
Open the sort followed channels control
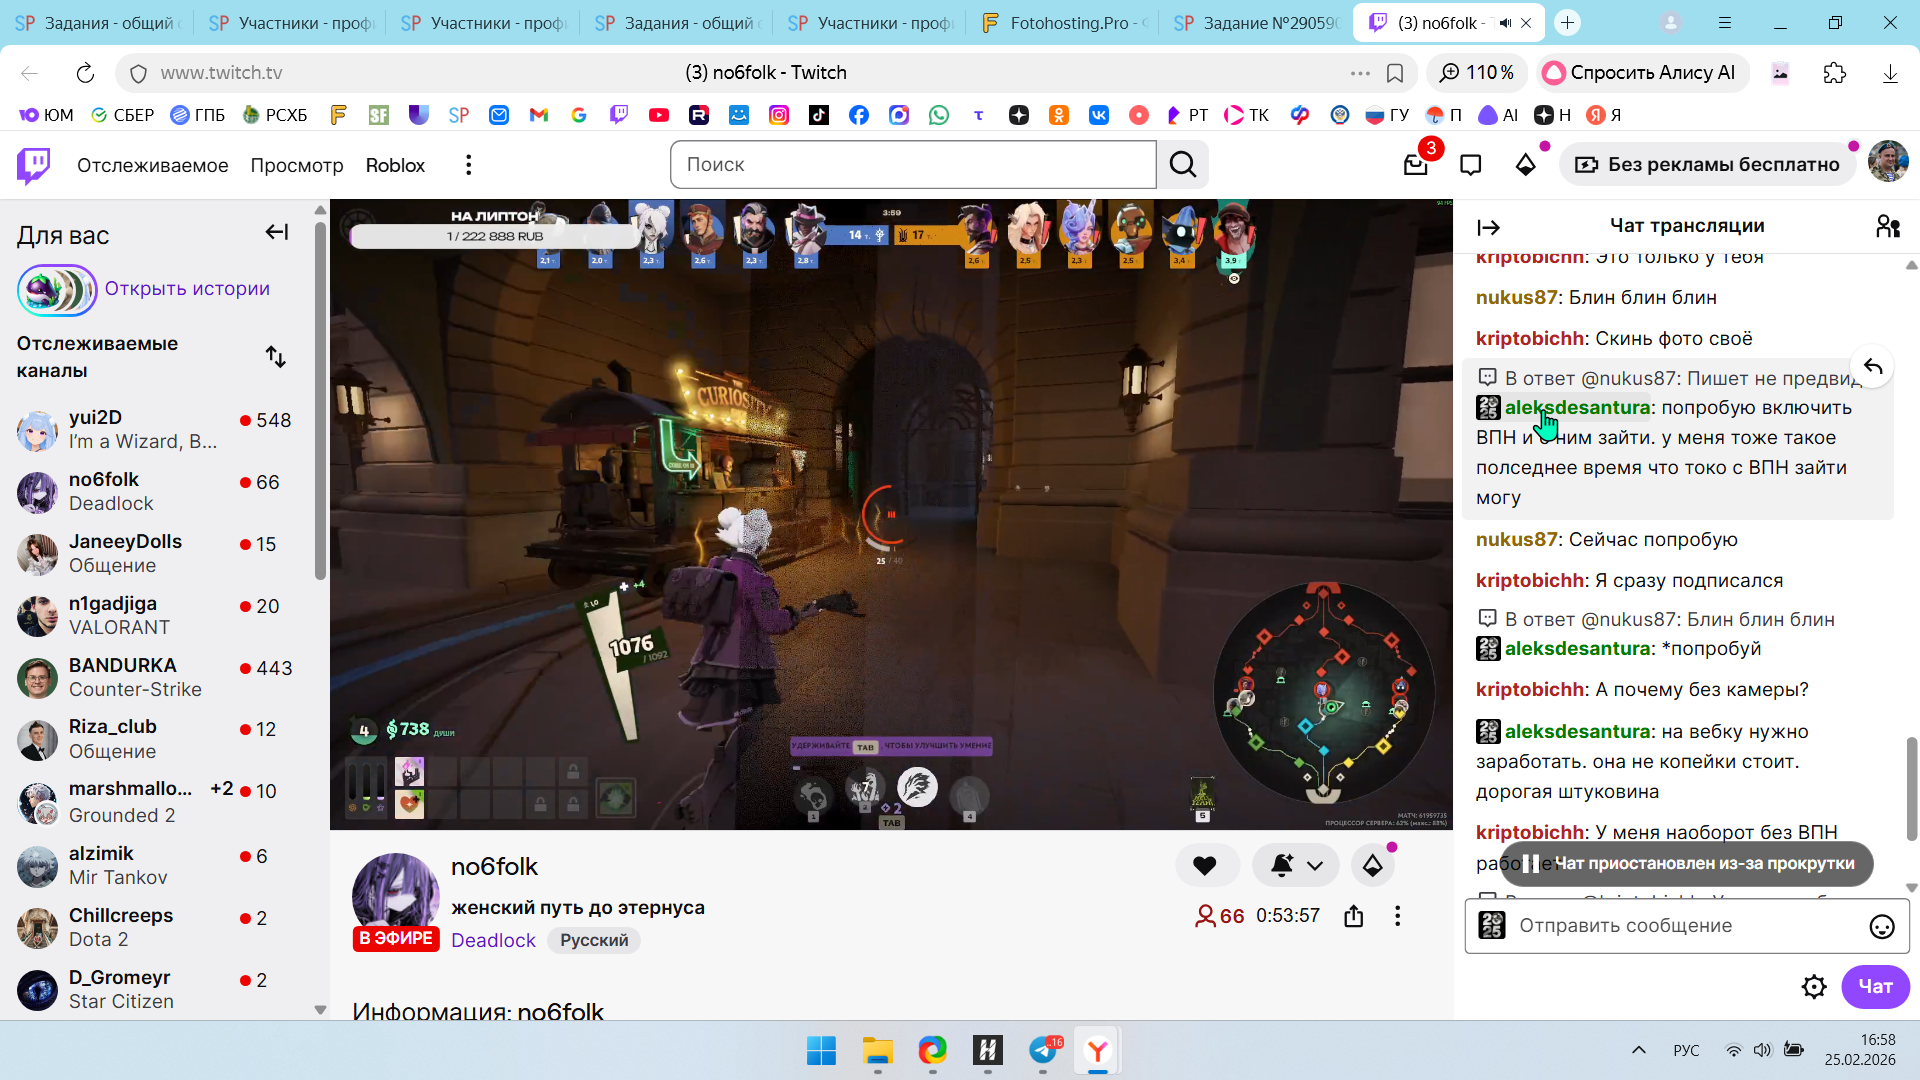point(276,357)
